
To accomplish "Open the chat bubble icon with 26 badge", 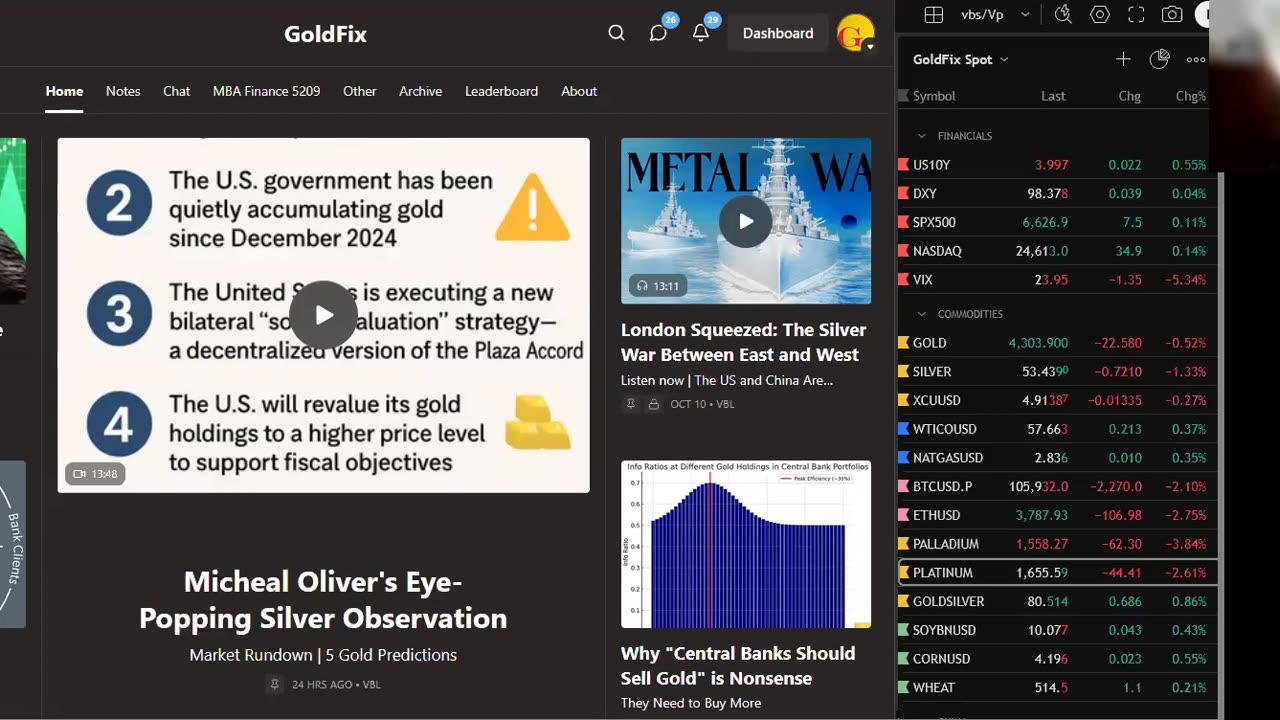I will pyautogui.click(x=658, y=33).
